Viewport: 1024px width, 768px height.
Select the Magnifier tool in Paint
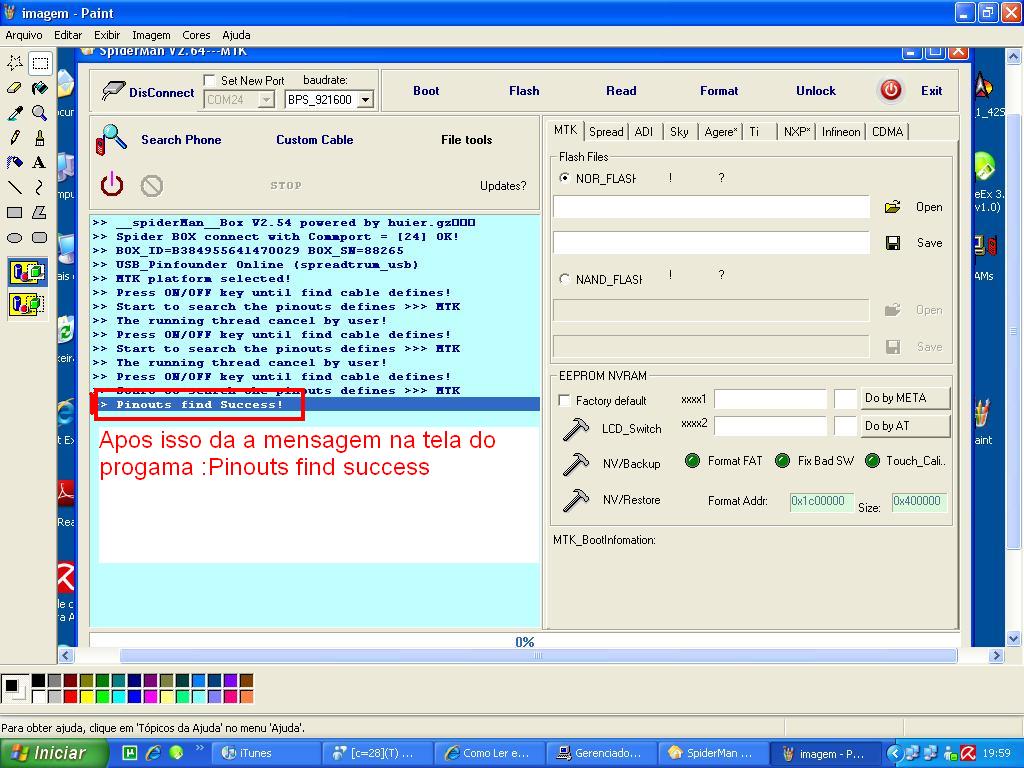(x=39, y=113)
